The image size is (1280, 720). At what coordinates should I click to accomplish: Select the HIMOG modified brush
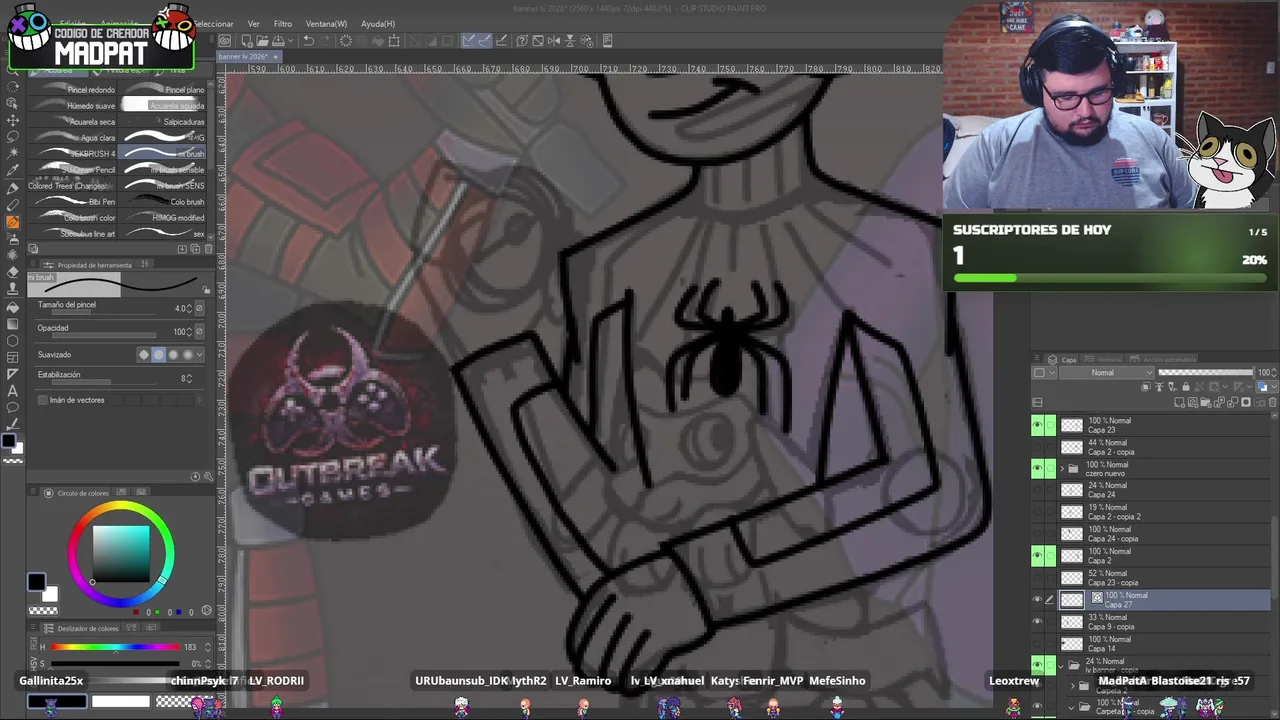[163, 217]
